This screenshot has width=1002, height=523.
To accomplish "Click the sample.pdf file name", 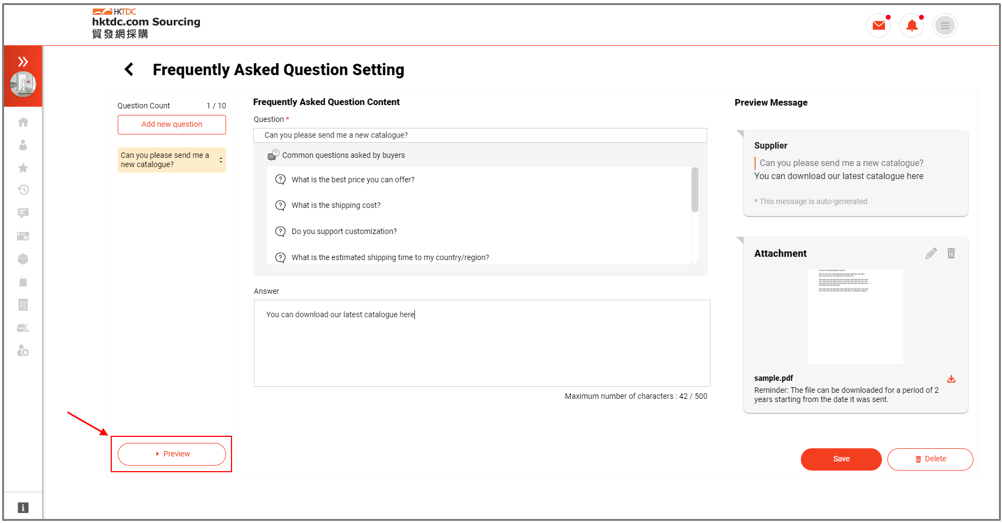I will [773, 378].
